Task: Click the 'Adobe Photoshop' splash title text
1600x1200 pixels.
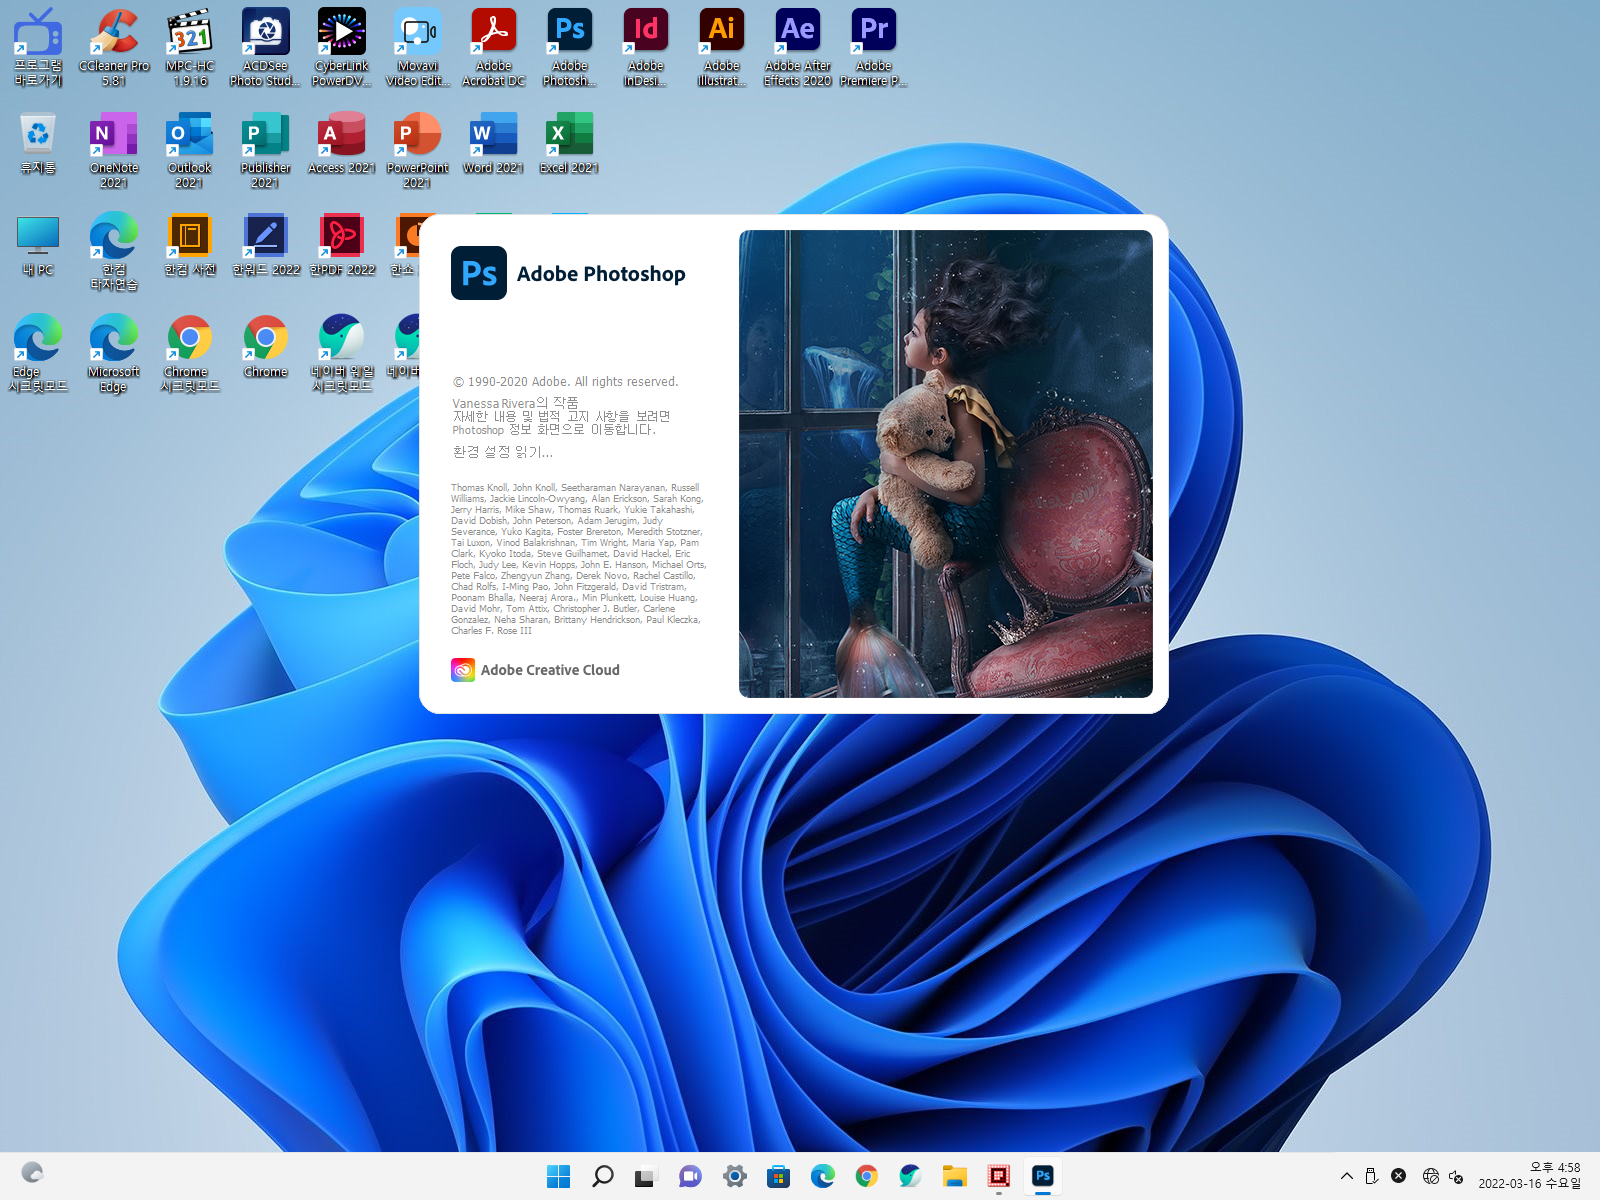Action: [601, 274]
